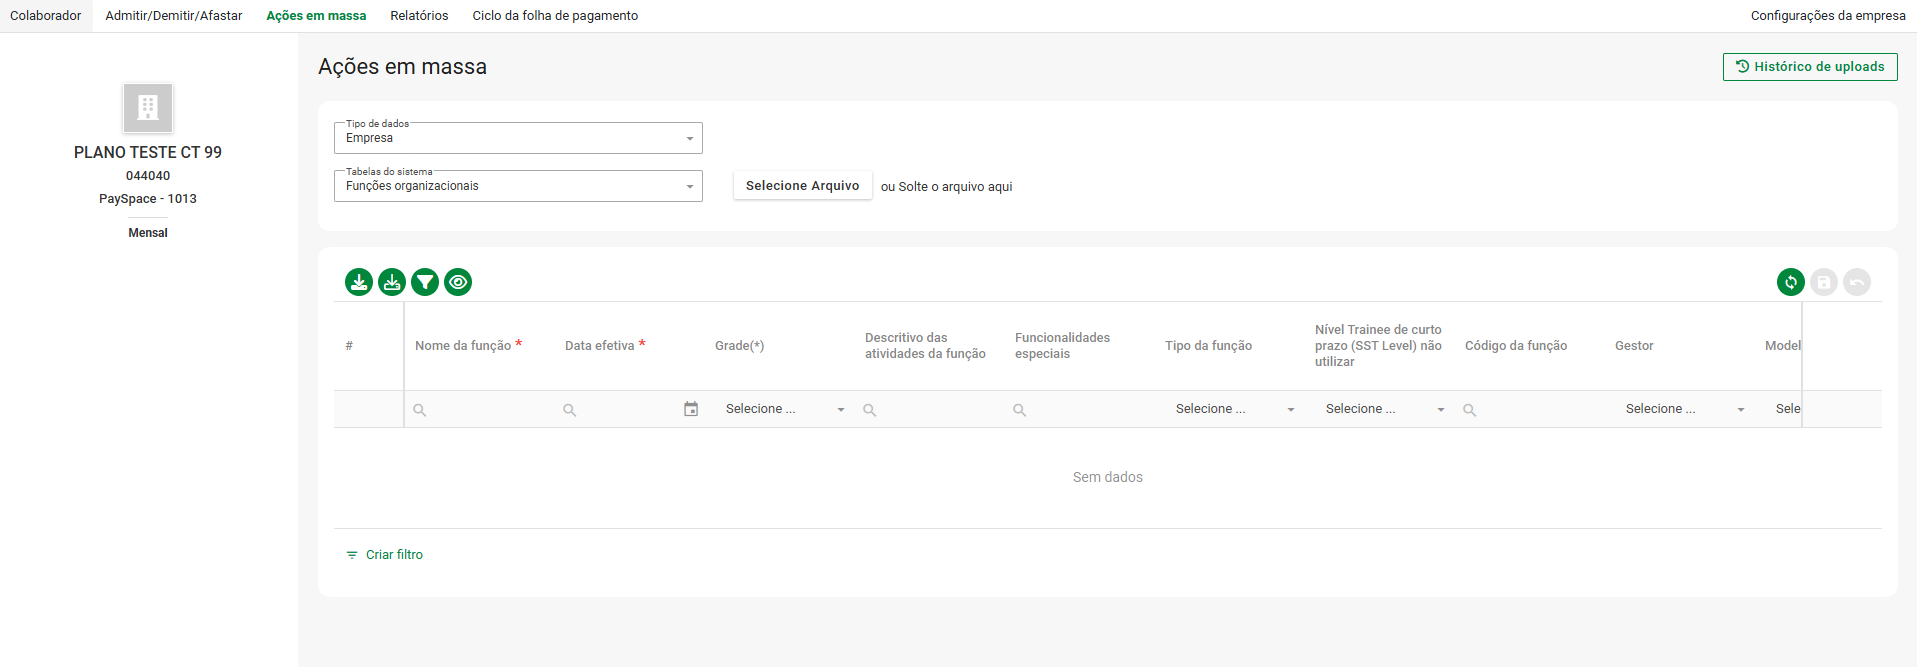Switch to the Colaborador tab

[46, 16]
